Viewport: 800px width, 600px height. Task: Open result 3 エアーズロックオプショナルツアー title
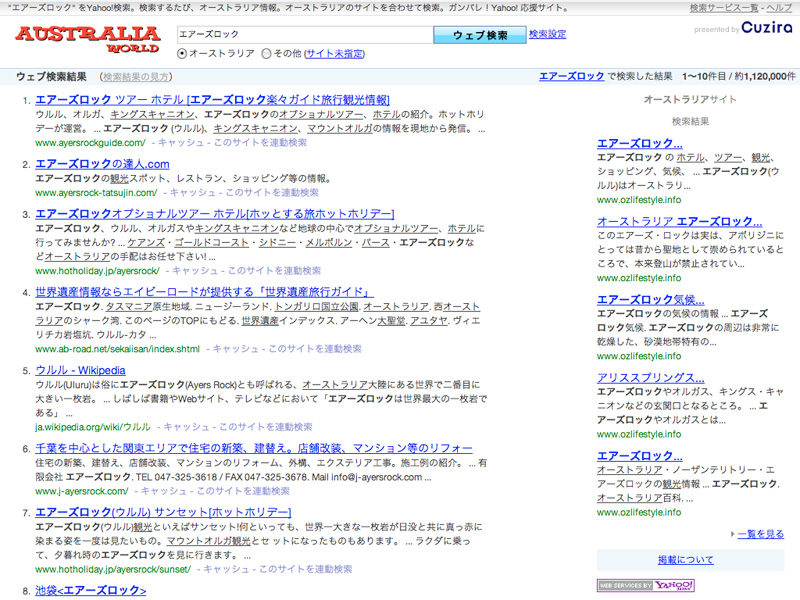click(215, 214)
